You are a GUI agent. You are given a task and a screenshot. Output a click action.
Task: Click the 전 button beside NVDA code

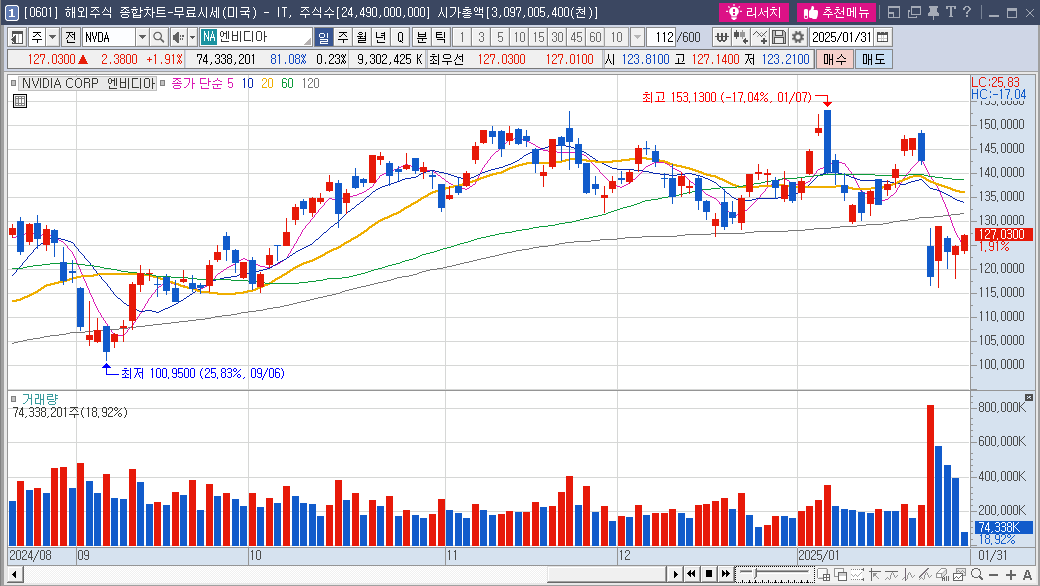(x=71, y=37)
